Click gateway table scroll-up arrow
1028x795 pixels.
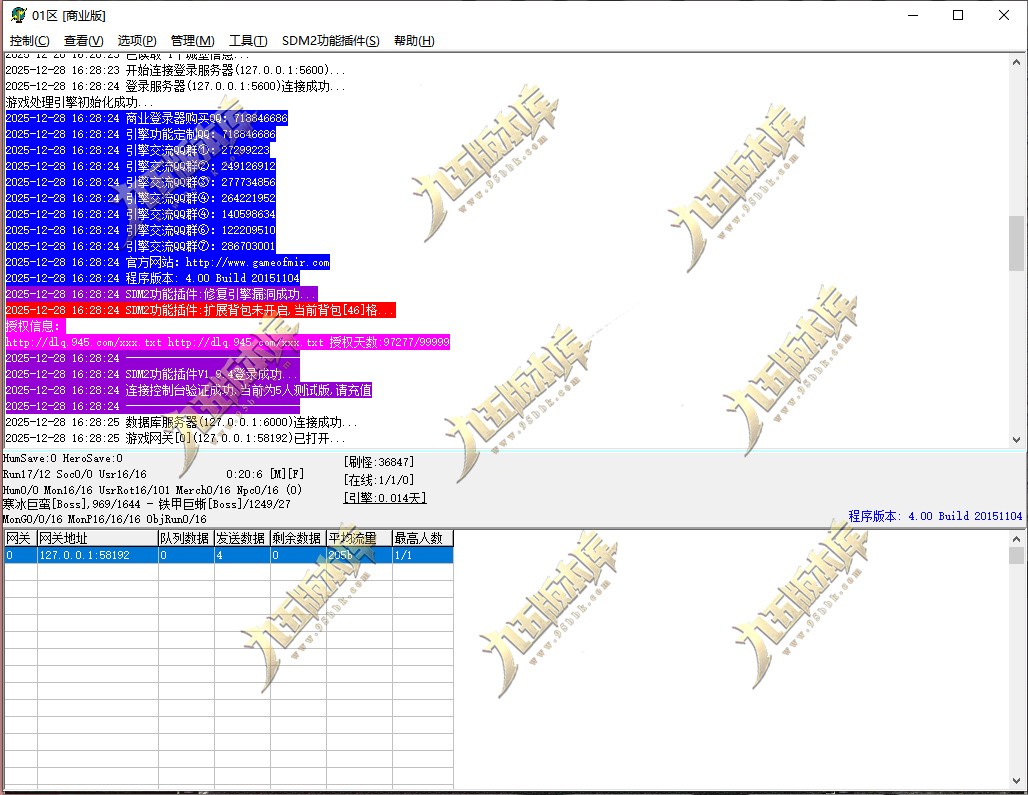pyautogui.click(x=1016, y=539)
